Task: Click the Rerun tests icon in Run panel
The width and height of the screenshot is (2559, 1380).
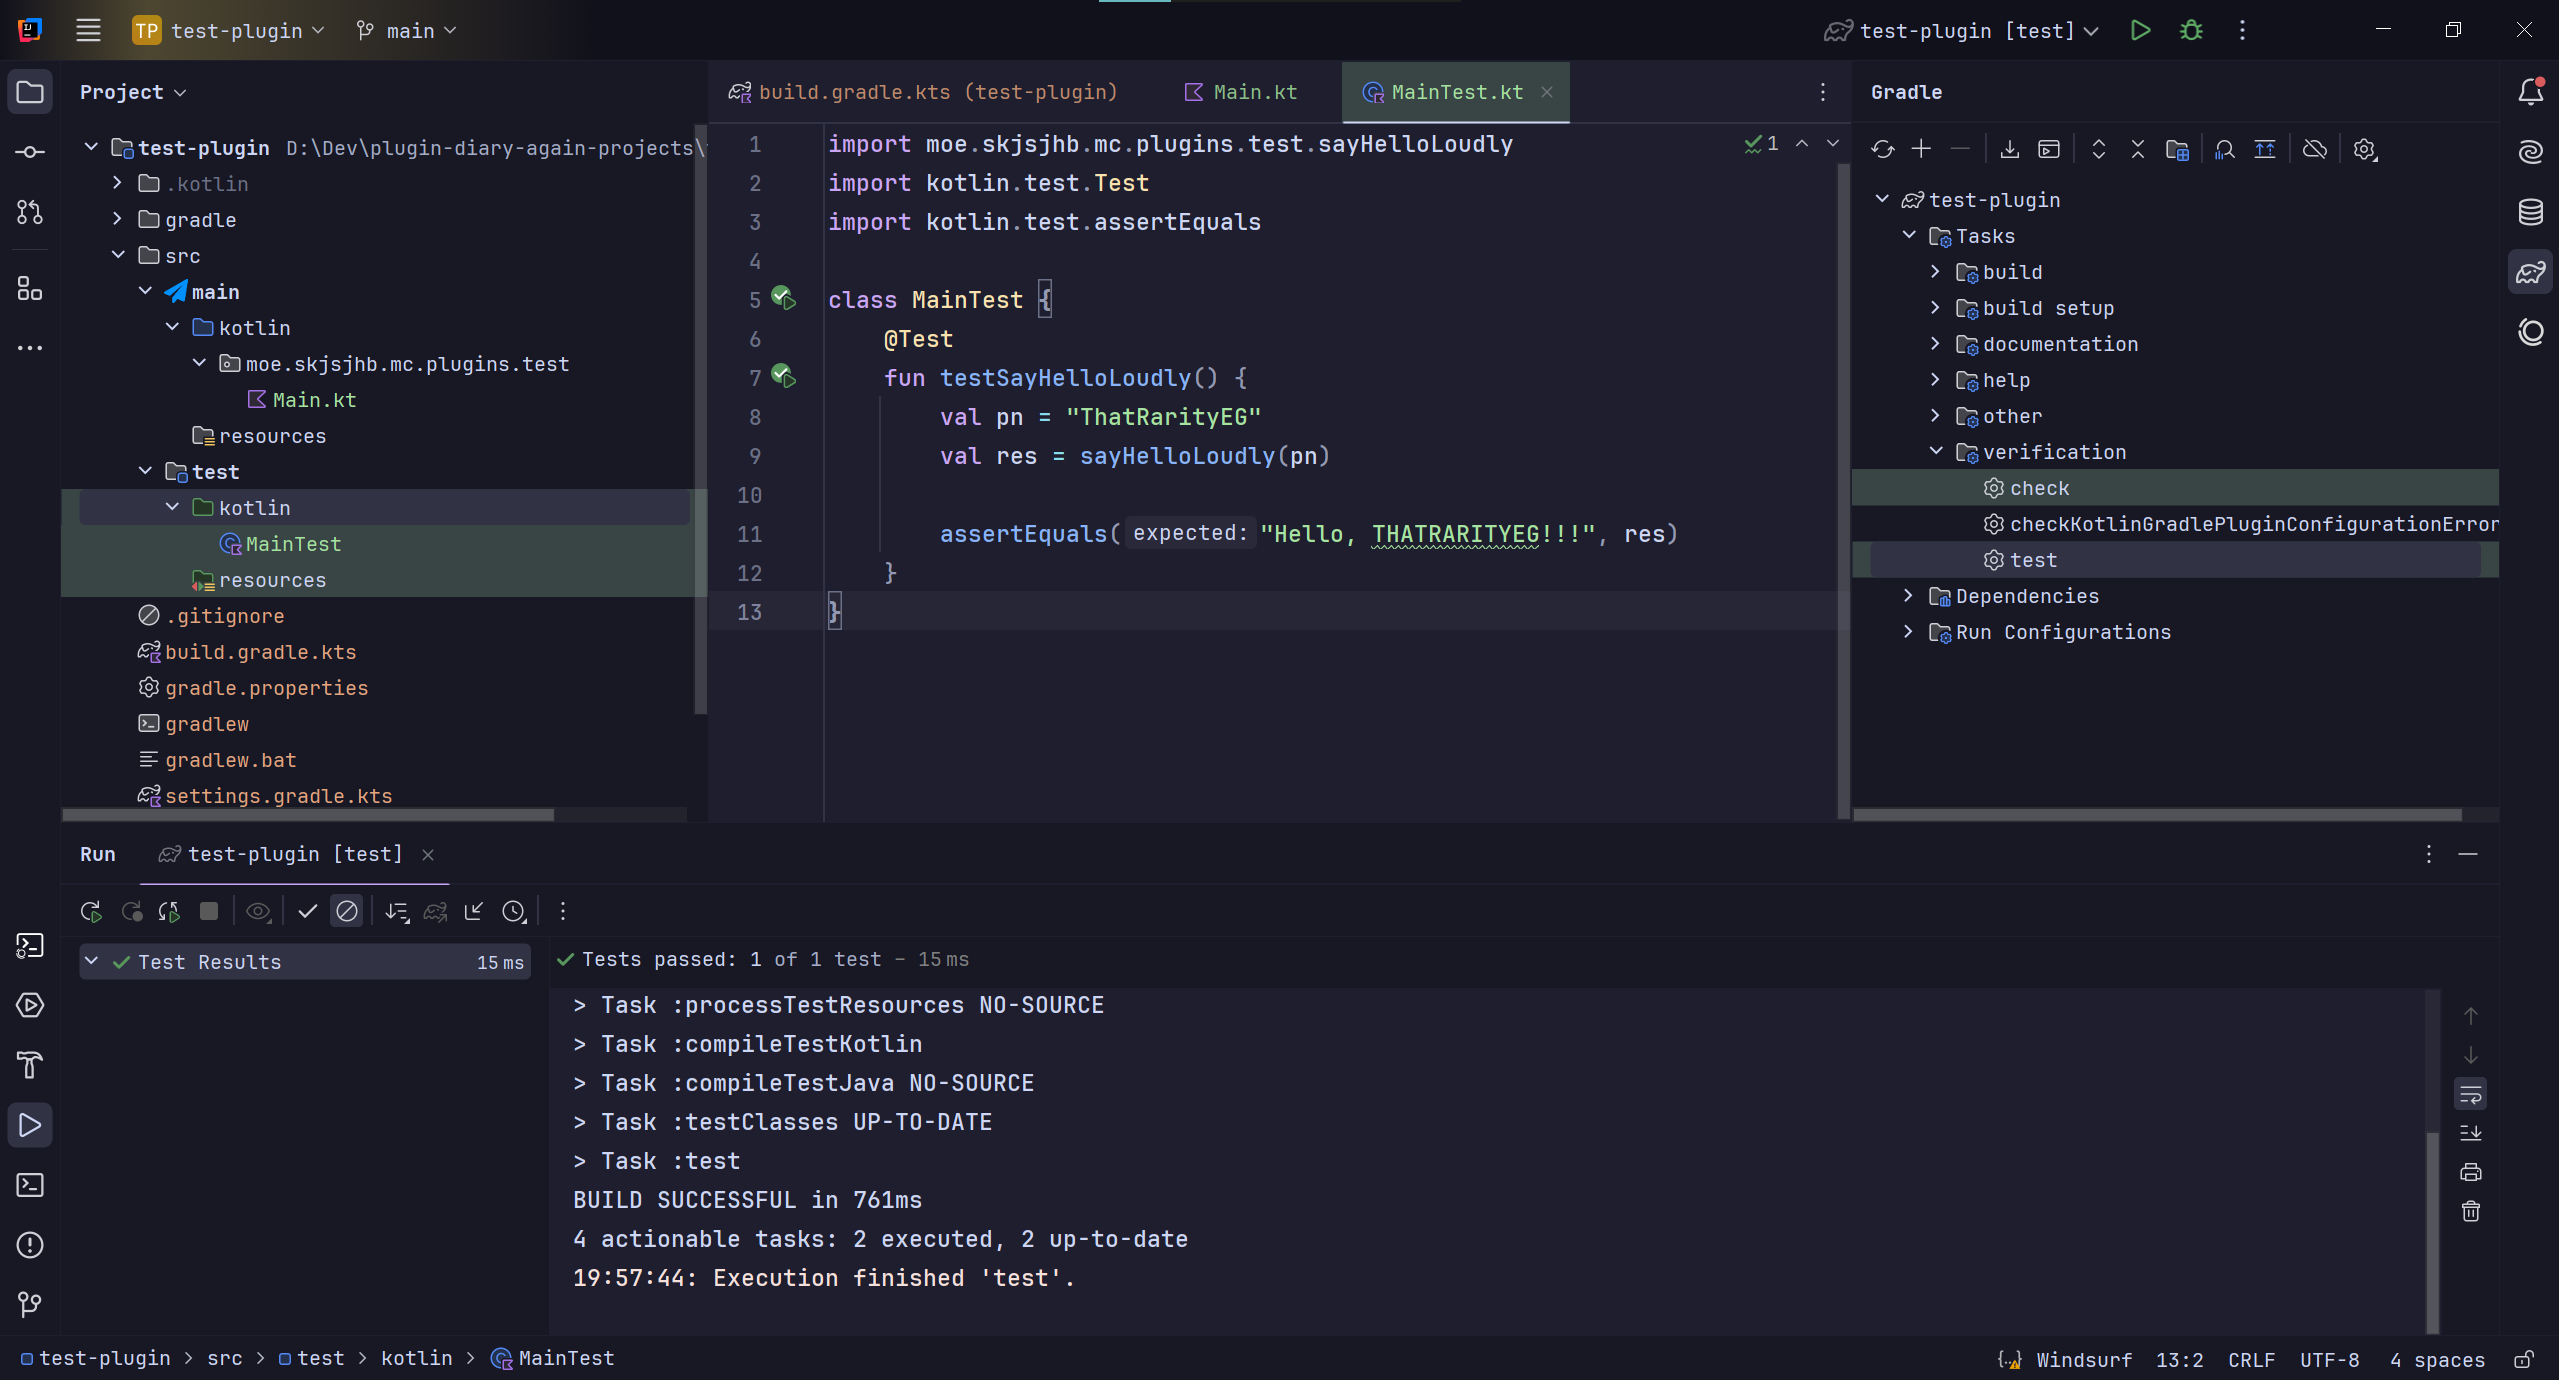Action: click(x=91, y=912)
